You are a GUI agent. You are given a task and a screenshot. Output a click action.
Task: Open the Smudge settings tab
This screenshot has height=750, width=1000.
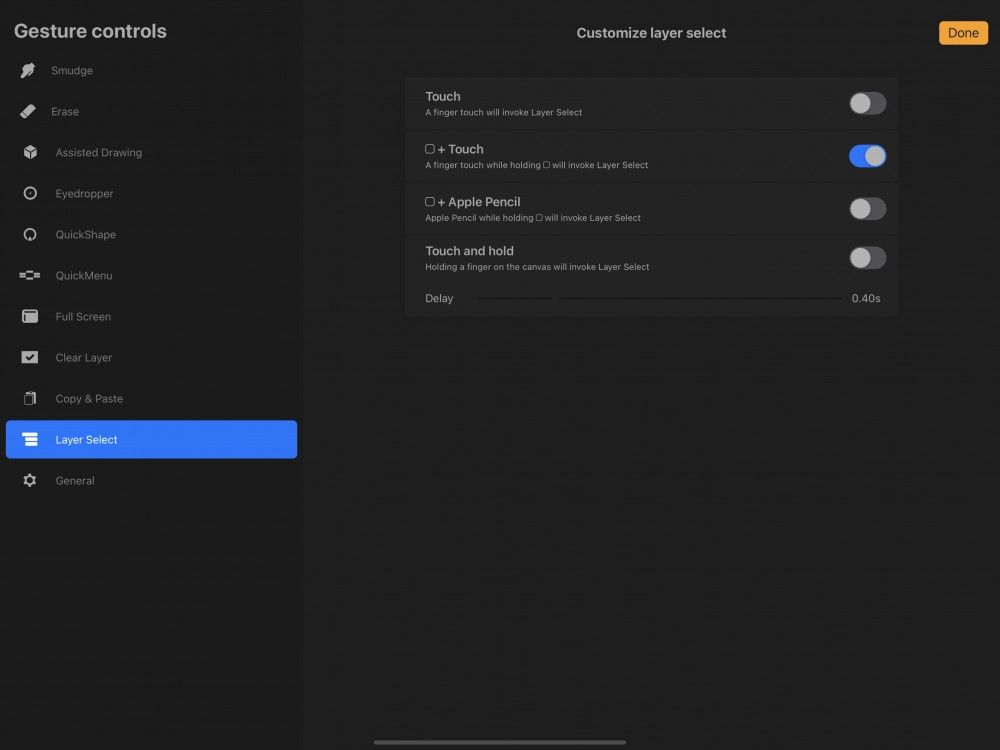[74, 70]
